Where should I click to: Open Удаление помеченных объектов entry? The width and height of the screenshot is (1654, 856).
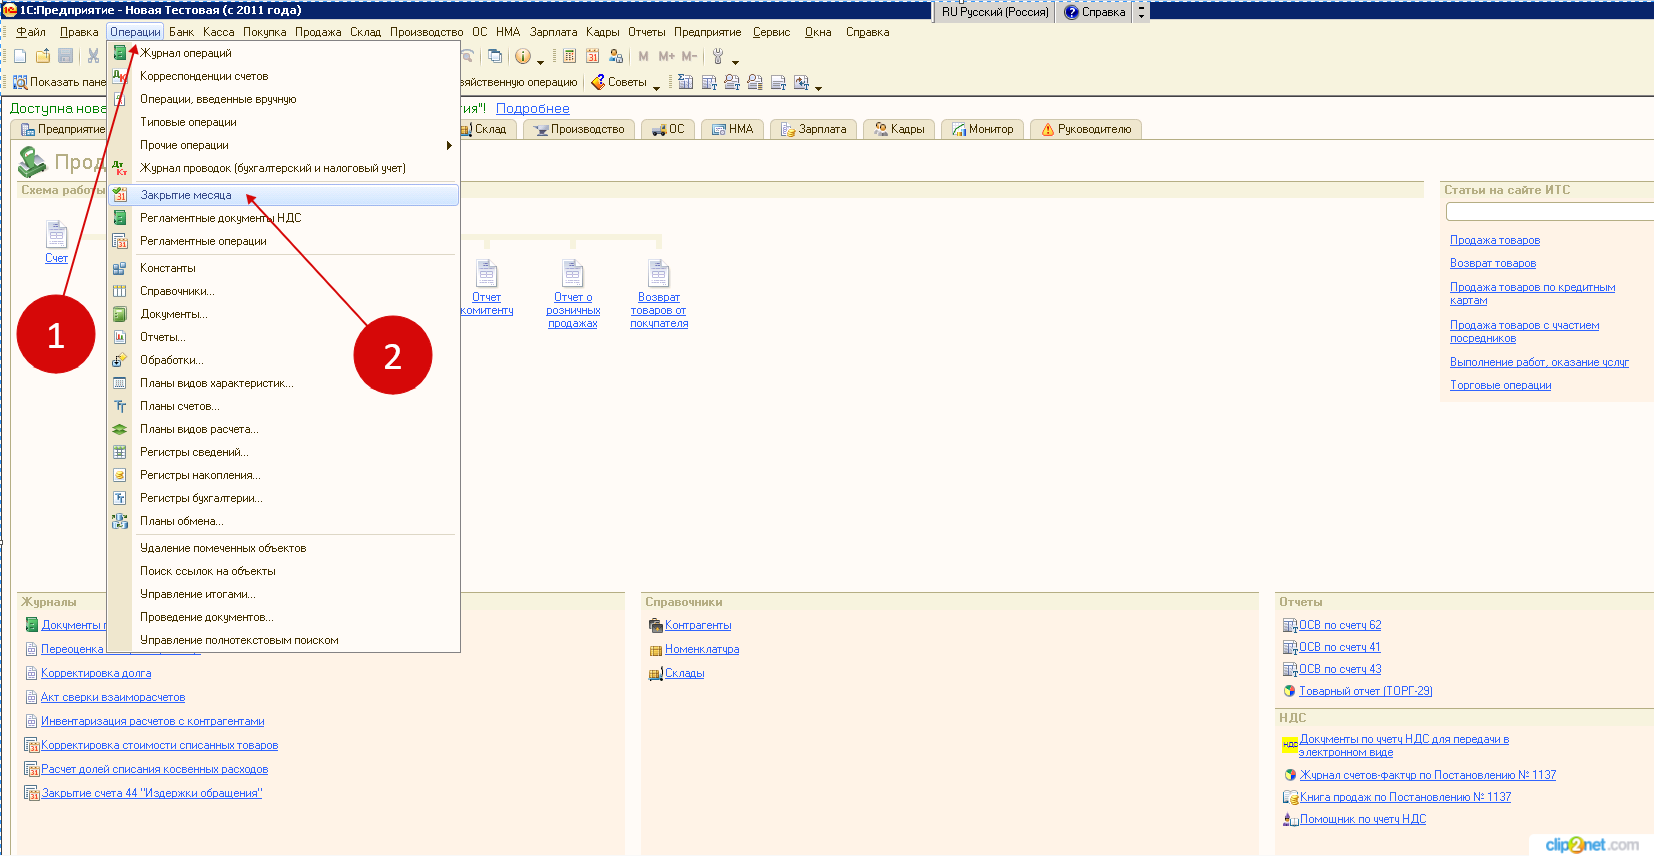283,548
